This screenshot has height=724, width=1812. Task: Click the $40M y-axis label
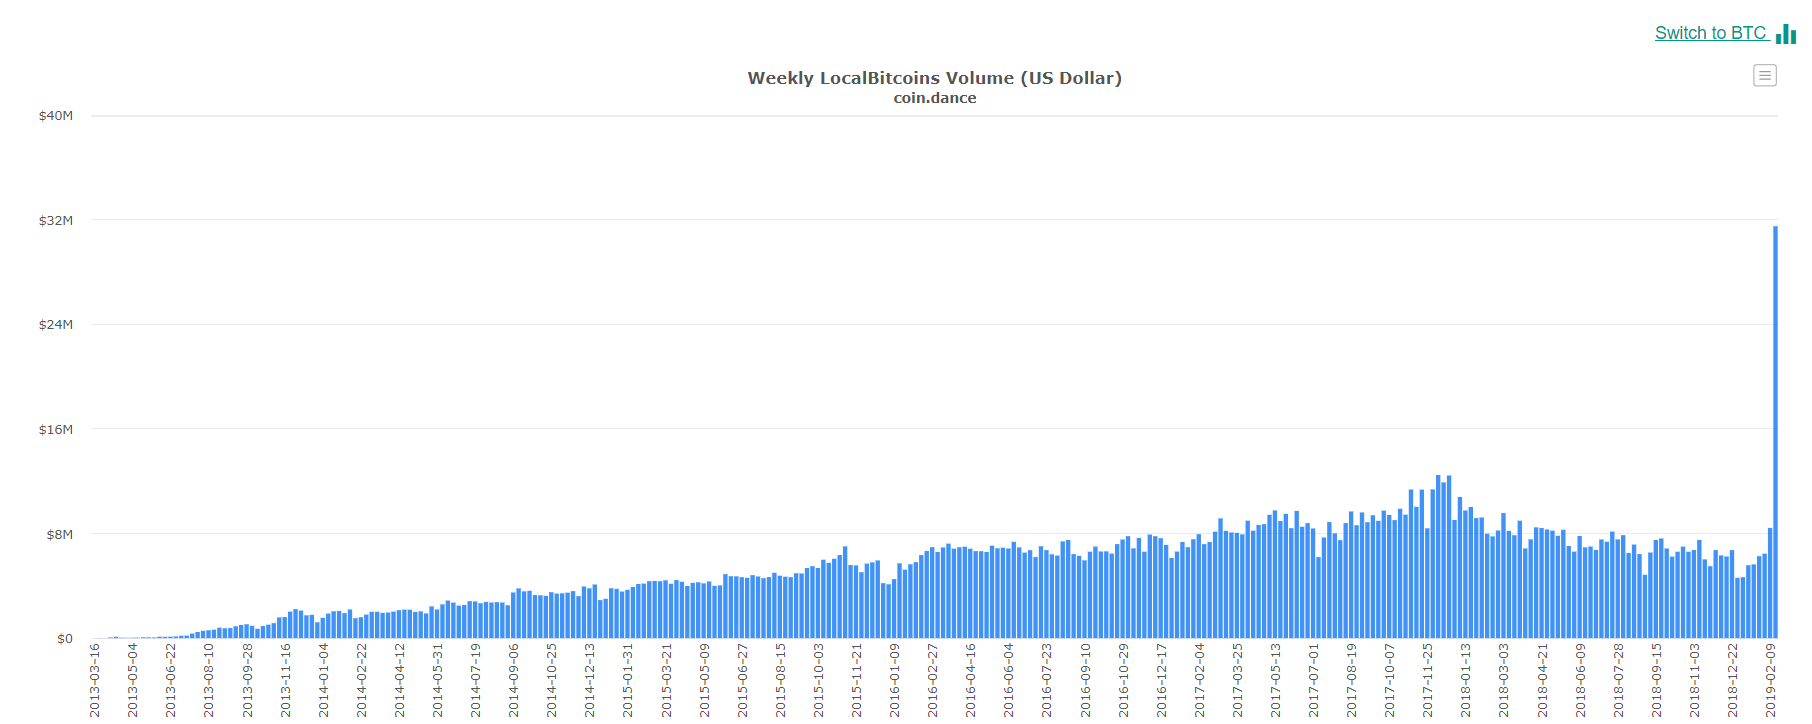56,116
